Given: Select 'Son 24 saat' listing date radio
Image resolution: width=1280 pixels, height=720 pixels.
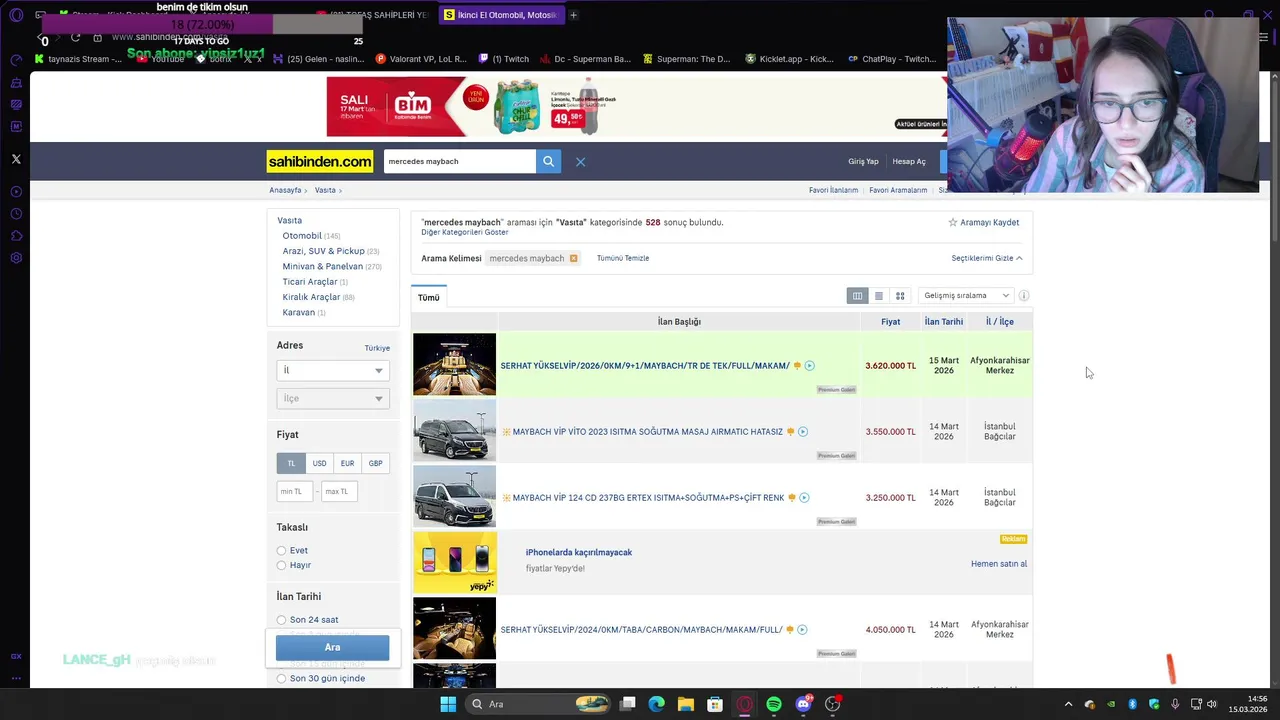Looking at the screenshot, I should [x=281, y=620].
